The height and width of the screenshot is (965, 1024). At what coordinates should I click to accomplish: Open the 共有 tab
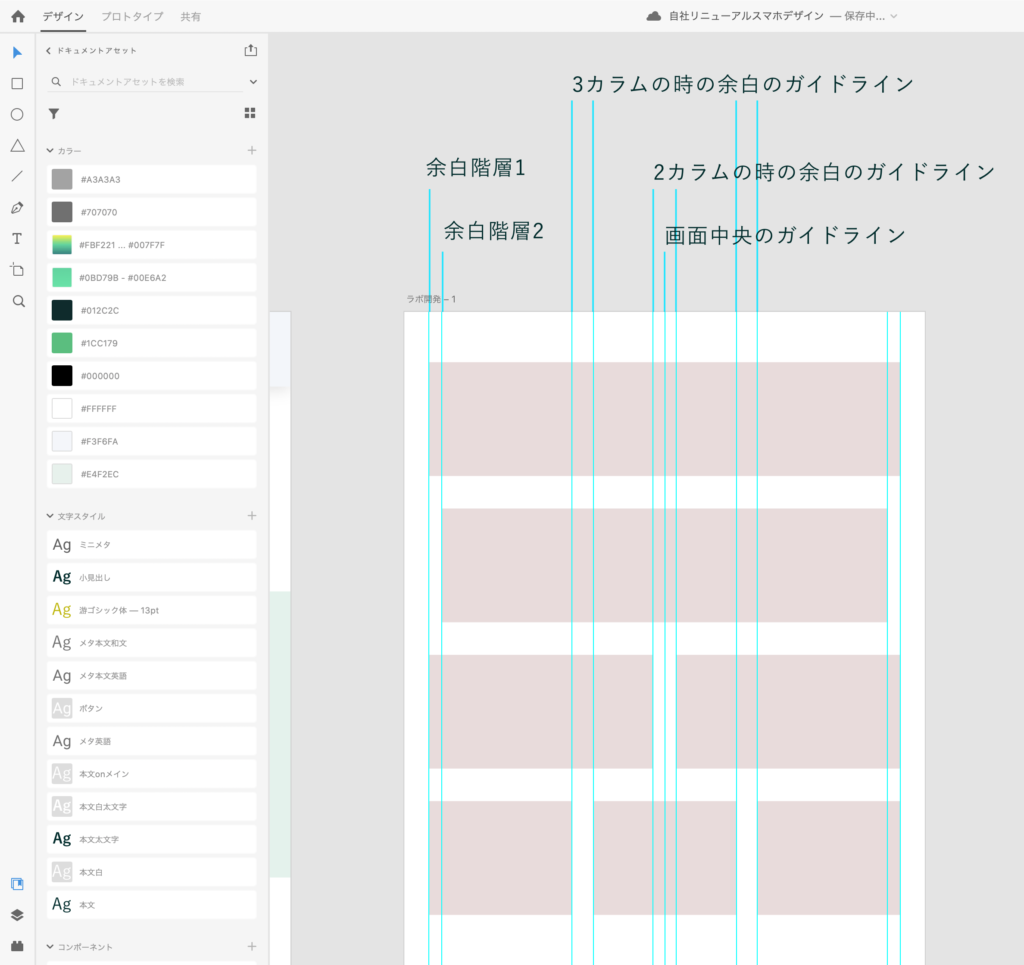click(190, 17)
